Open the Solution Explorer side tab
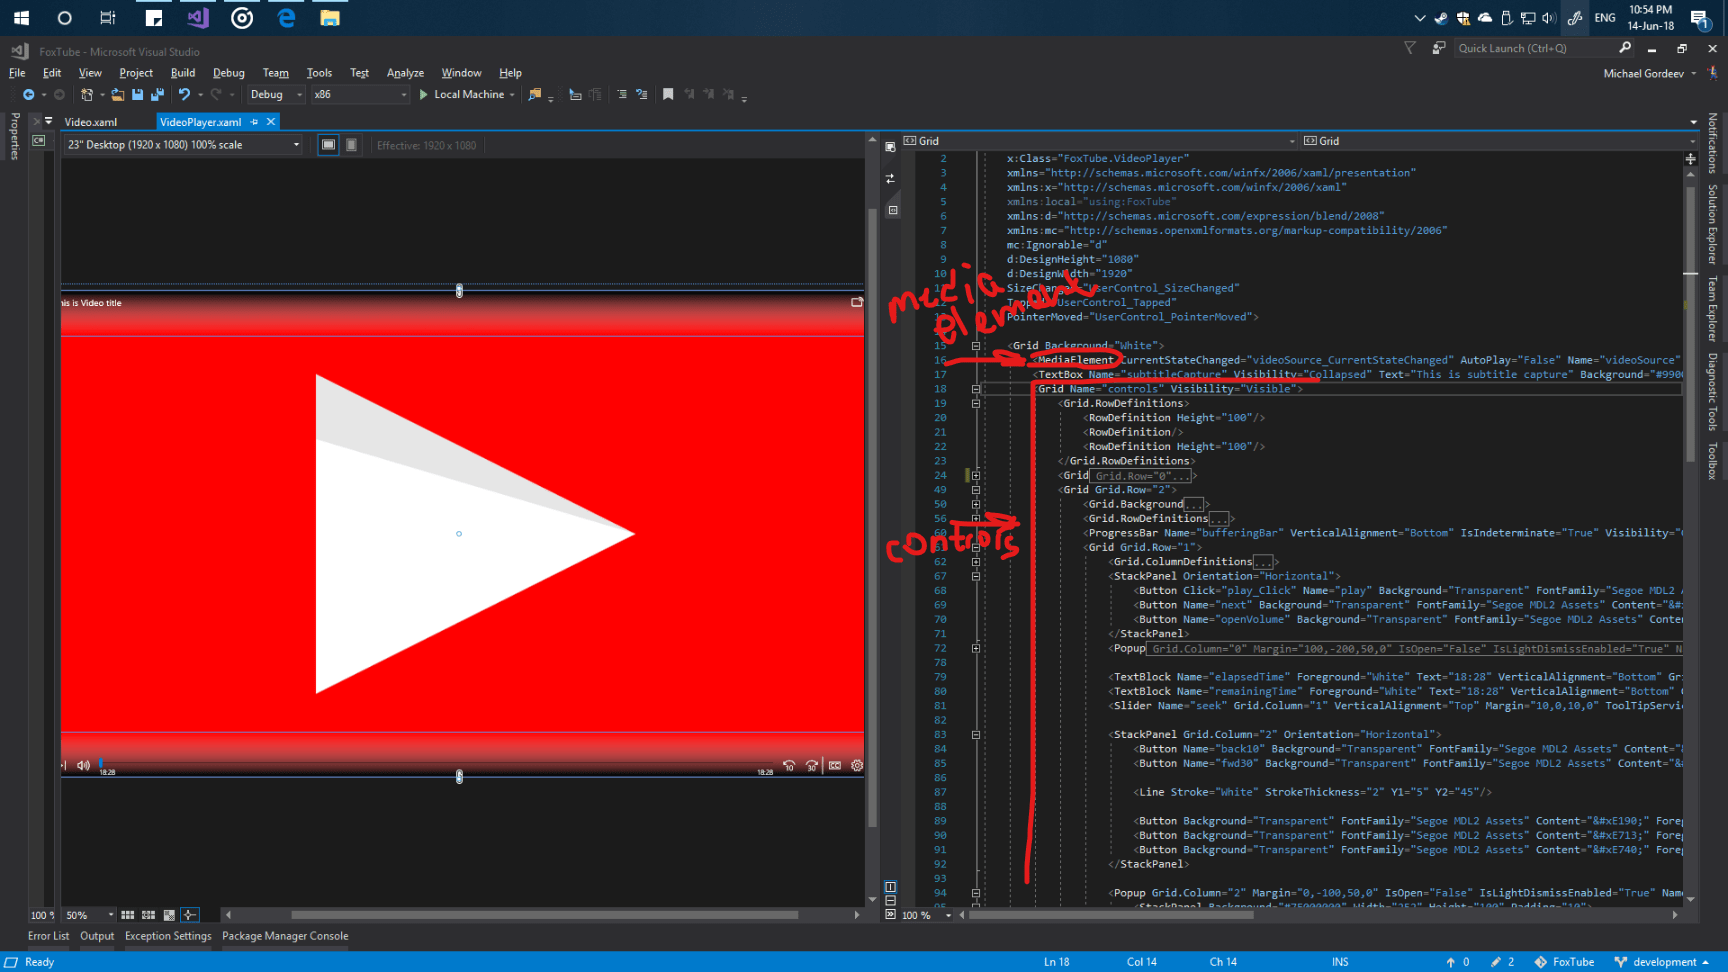 [1712, 224]
